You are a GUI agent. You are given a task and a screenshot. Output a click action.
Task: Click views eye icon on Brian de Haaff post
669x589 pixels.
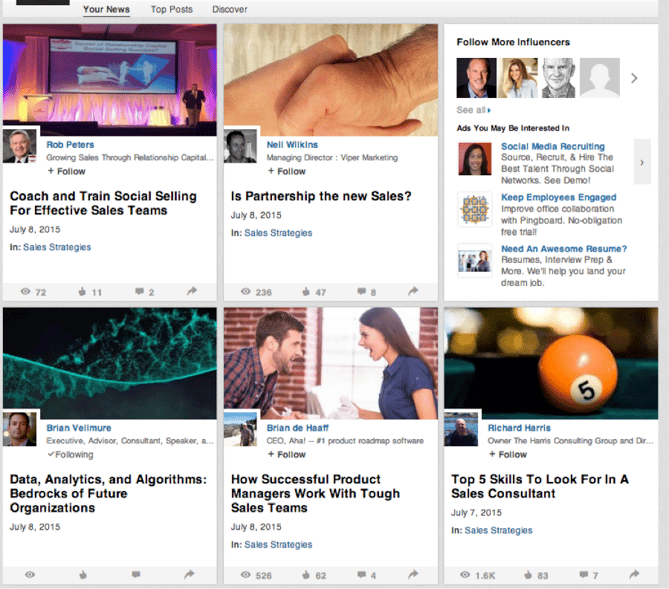(246, 574)
